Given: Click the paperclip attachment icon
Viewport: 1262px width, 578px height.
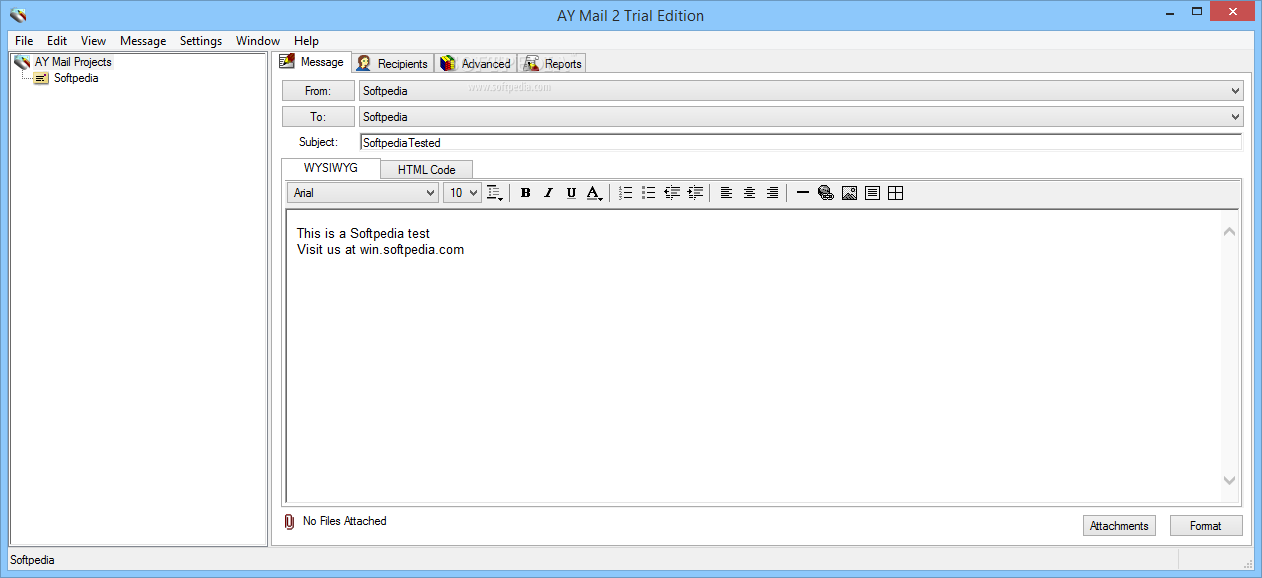Looking at the screenshot, I should click(x=290, y=522).
